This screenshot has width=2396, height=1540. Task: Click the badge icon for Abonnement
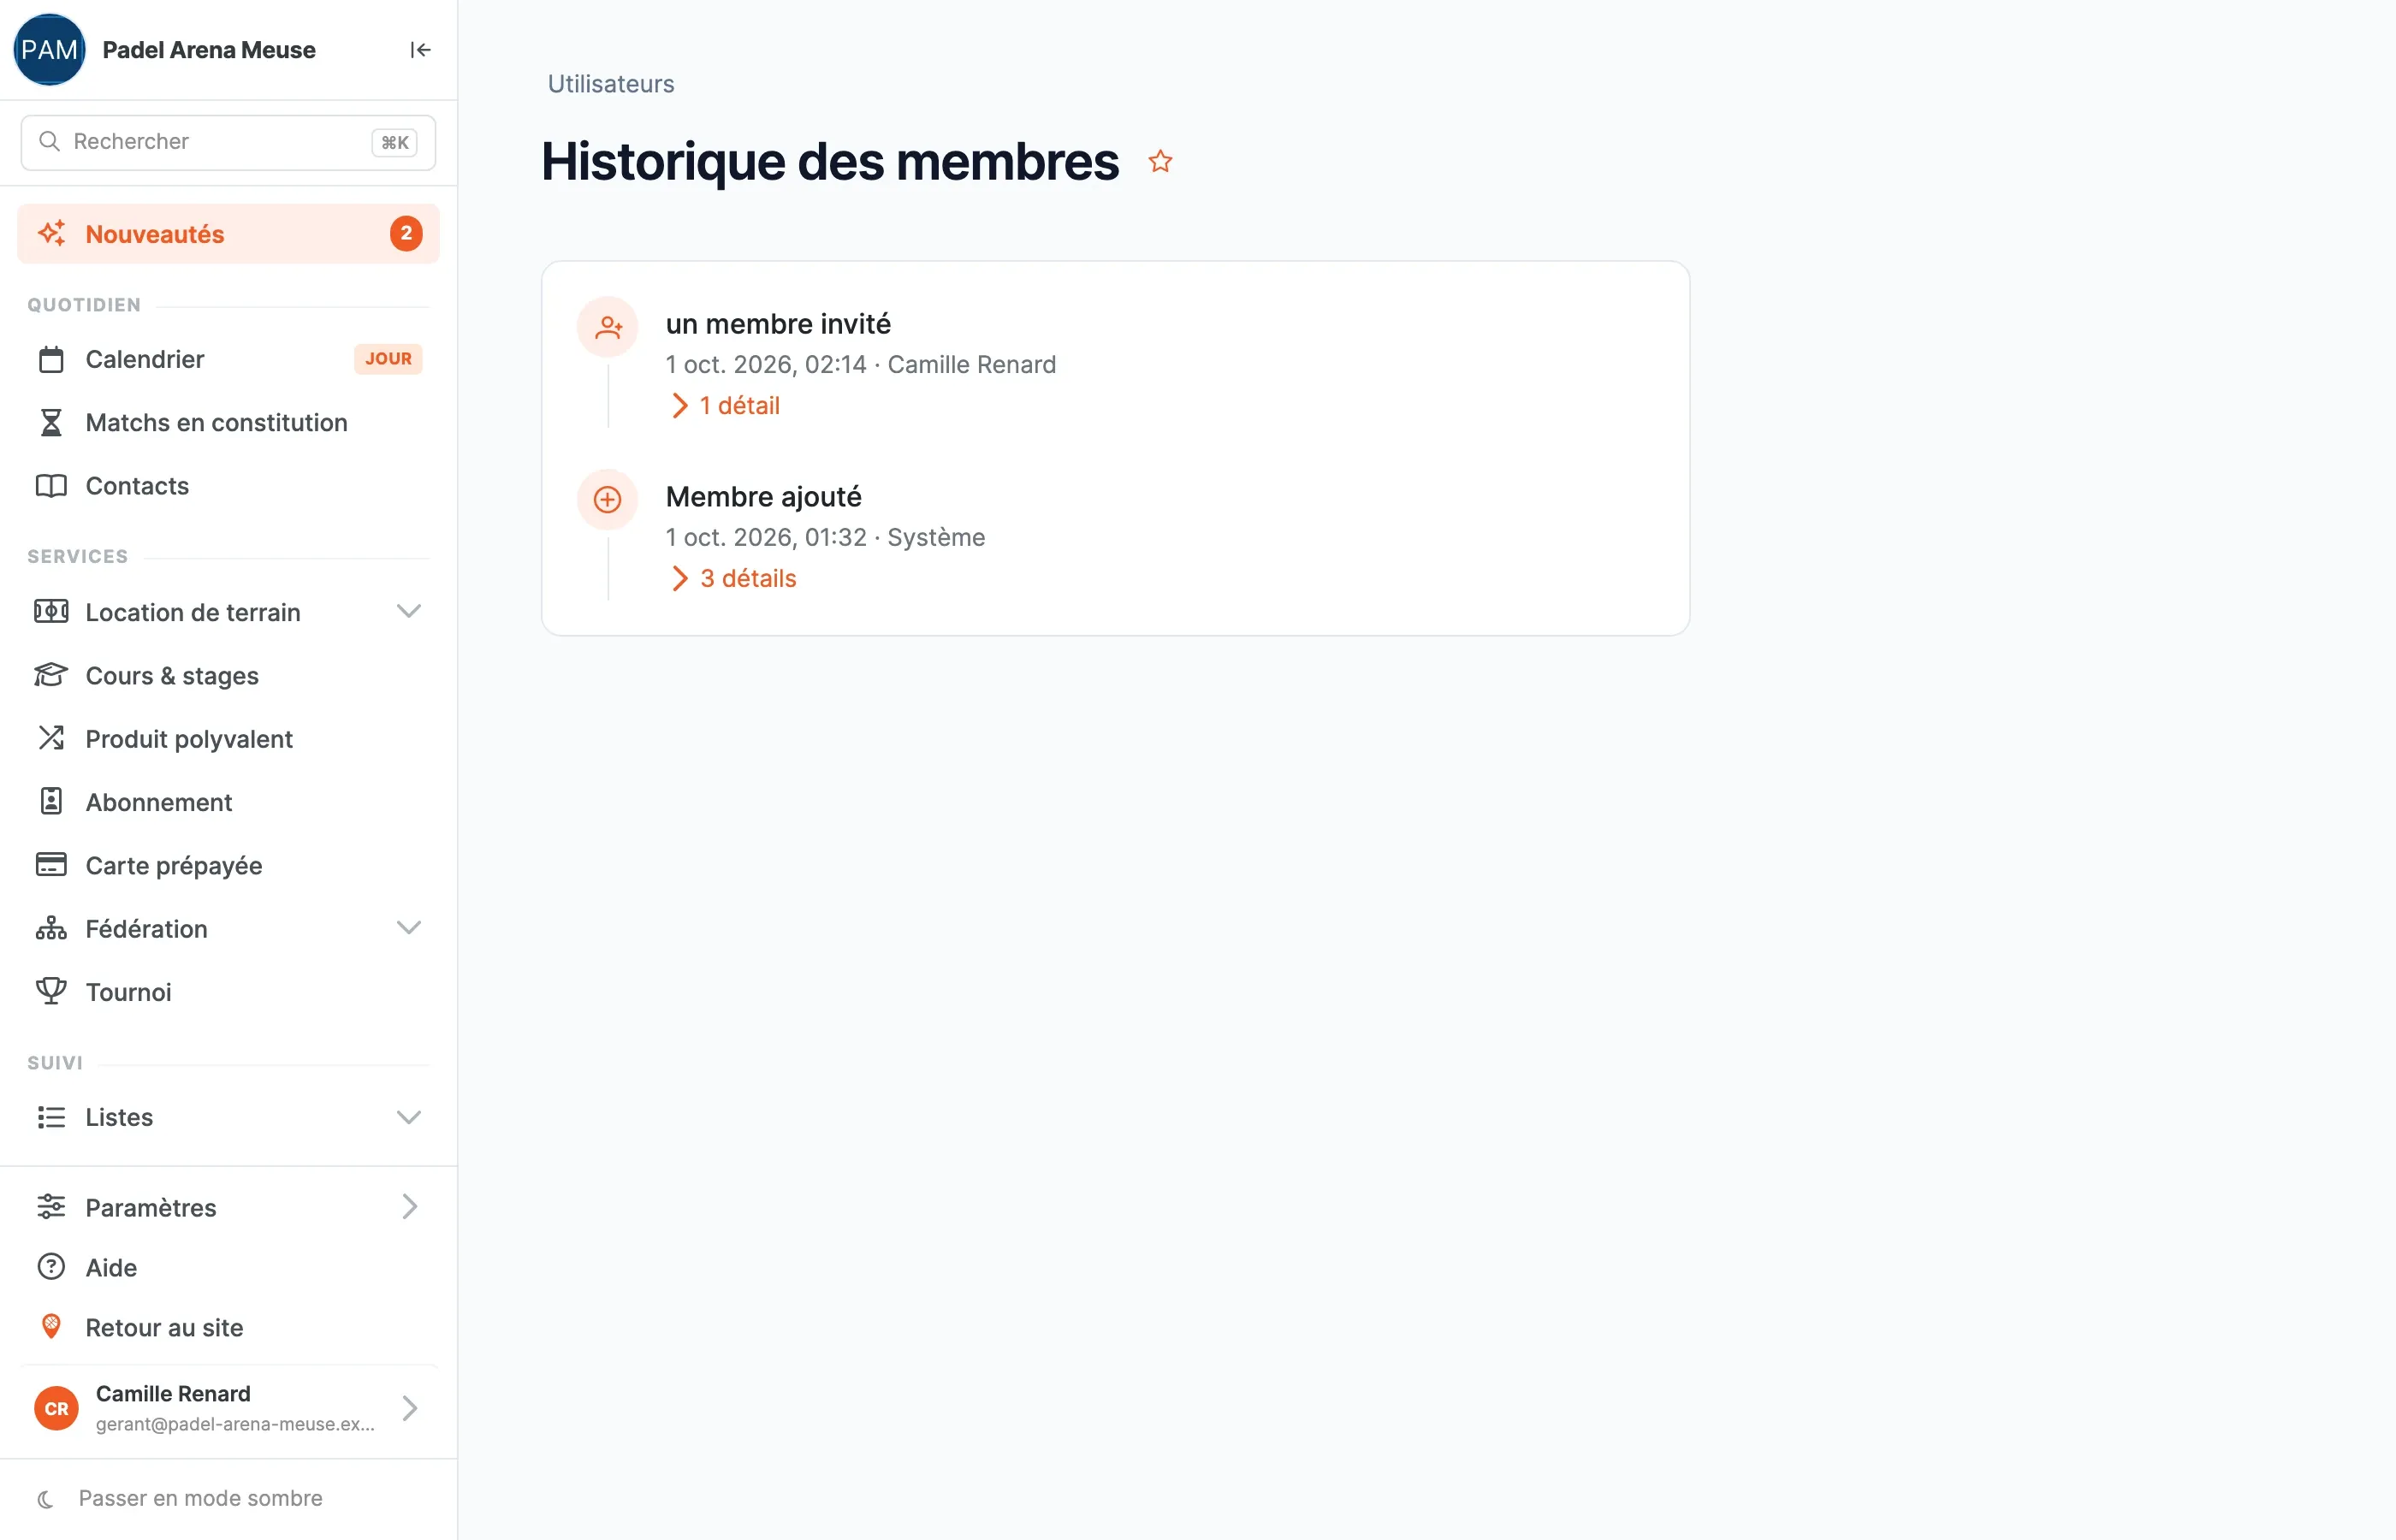pos(51,802)
